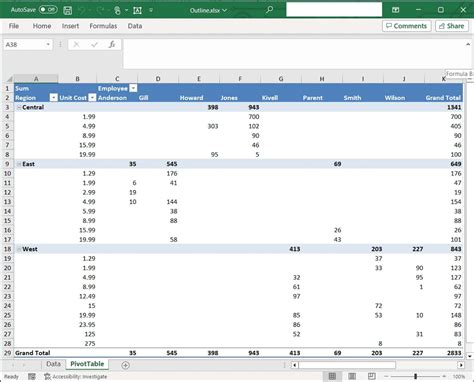
Task: Open the Name Box dropdown arrow
Action: (x=48, y=44)
